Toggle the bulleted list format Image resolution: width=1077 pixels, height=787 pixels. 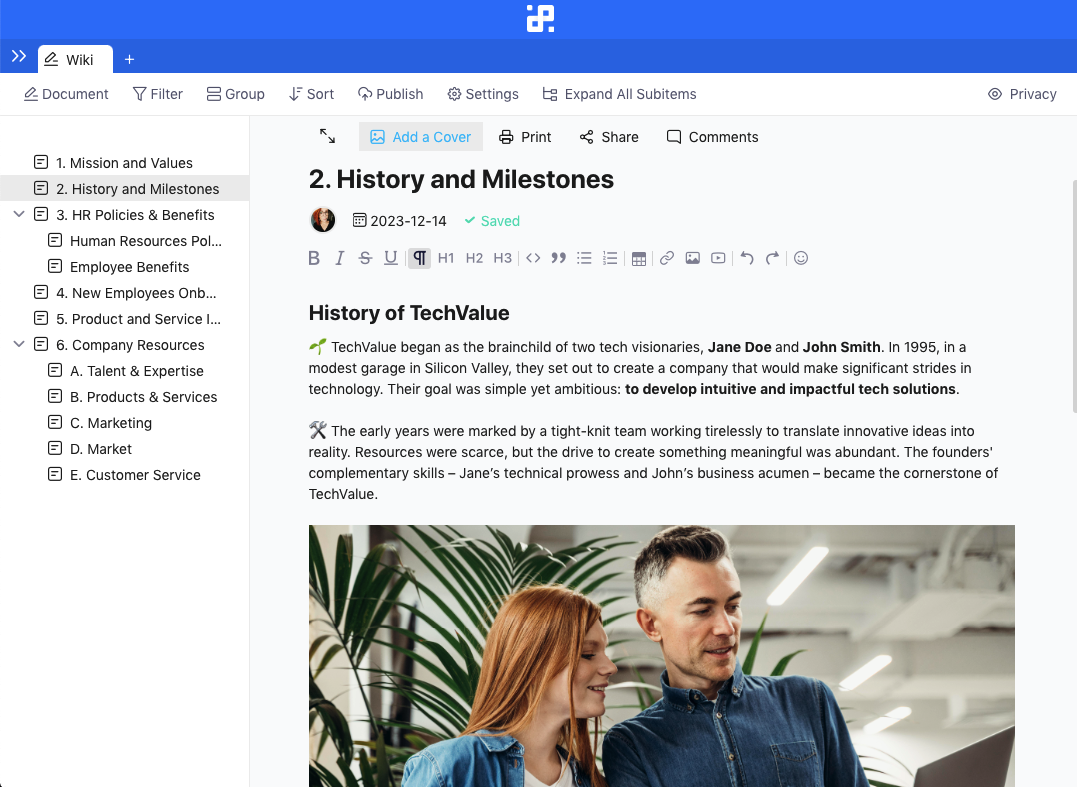tap(584, 258)
